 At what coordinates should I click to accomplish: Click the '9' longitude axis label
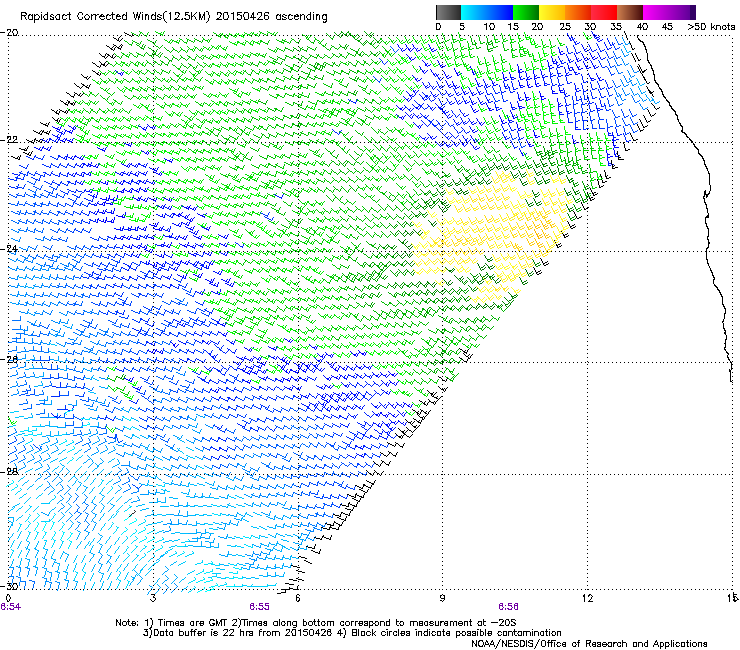click(x=442, y=598)
